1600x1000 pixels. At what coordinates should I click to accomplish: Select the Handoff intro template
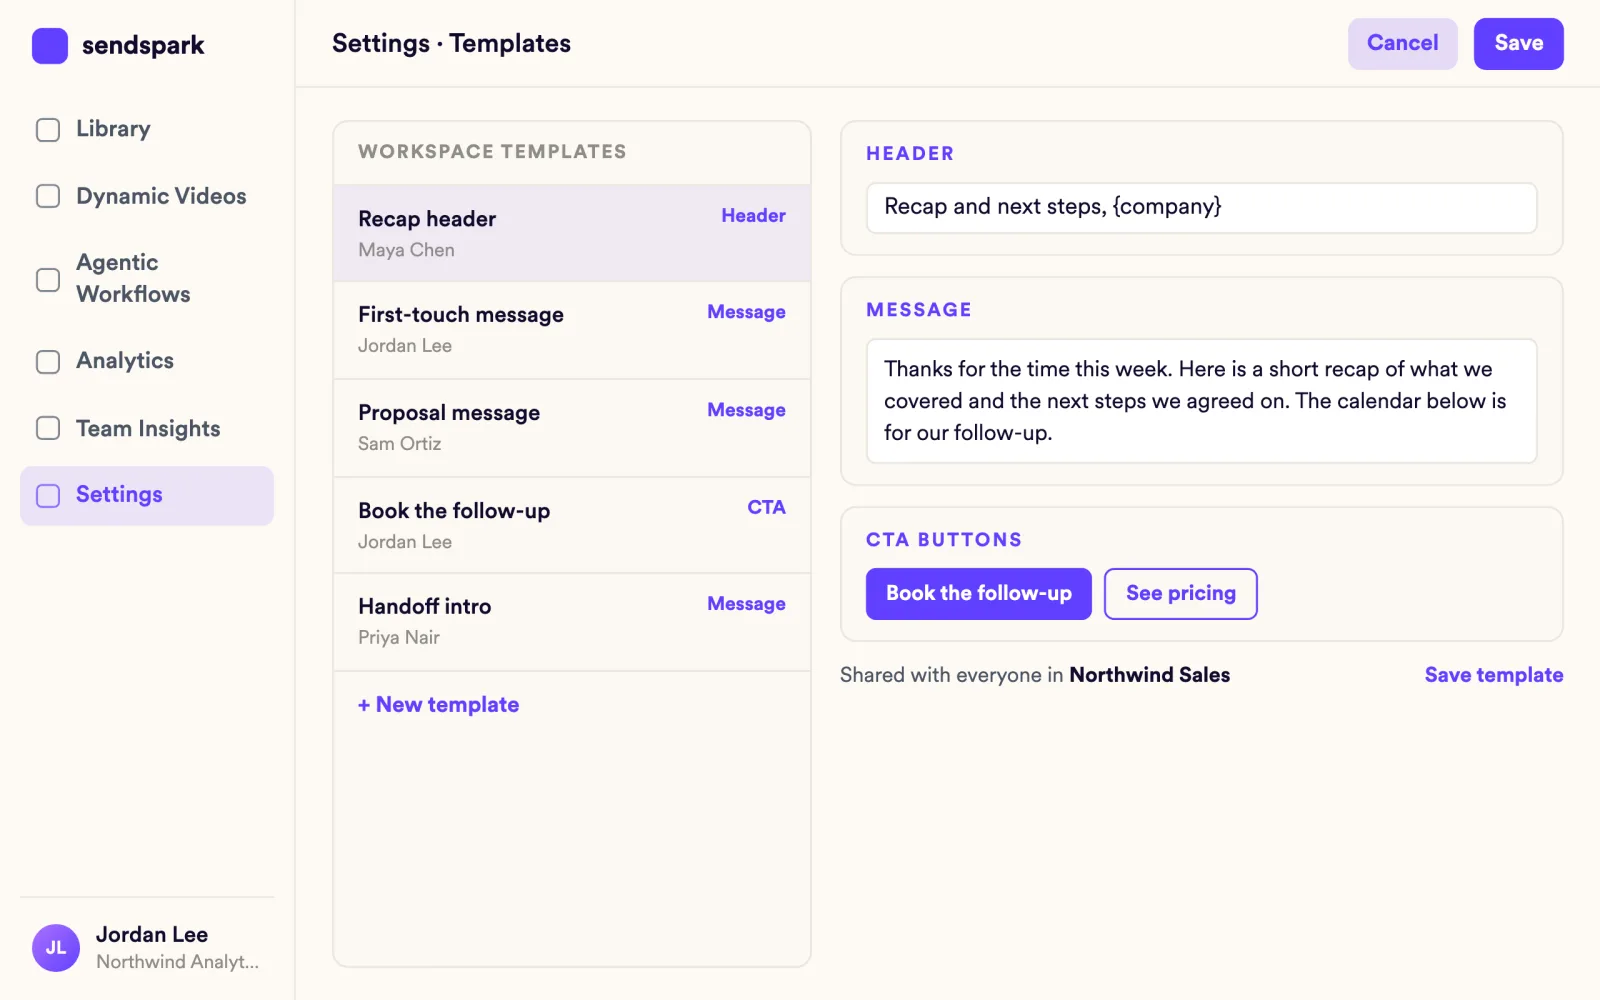572,622
